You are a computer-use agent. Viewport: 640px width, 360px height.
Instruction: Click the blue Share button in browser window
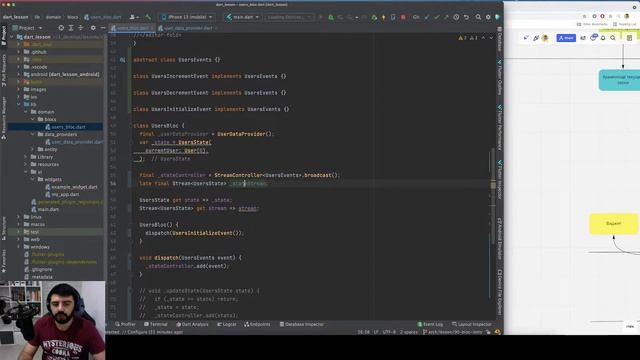pyautogui.click(x=566, y=38)
